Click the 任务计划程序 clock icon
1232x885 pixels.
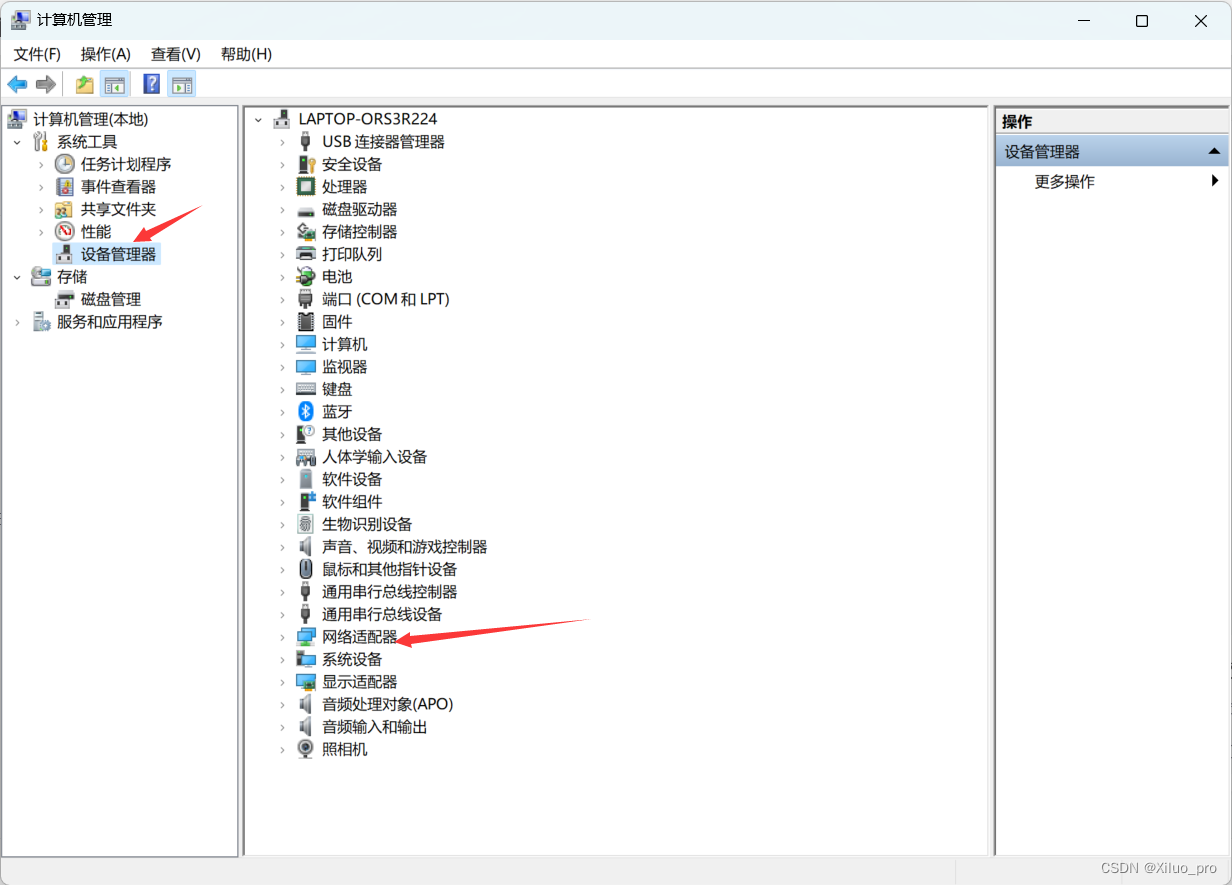click(x=65, y=164)
